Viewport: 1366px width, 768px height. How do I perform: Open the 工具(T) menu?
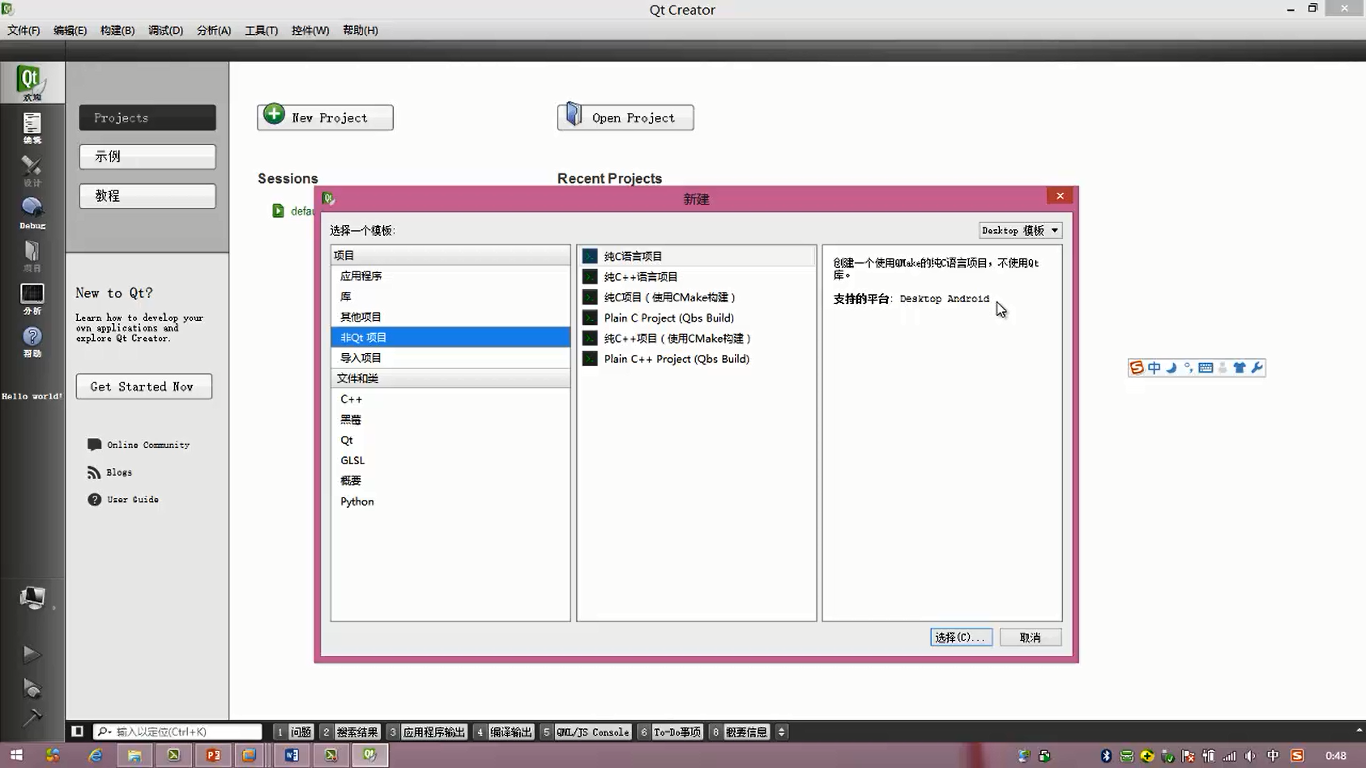(x=261, y=30)
